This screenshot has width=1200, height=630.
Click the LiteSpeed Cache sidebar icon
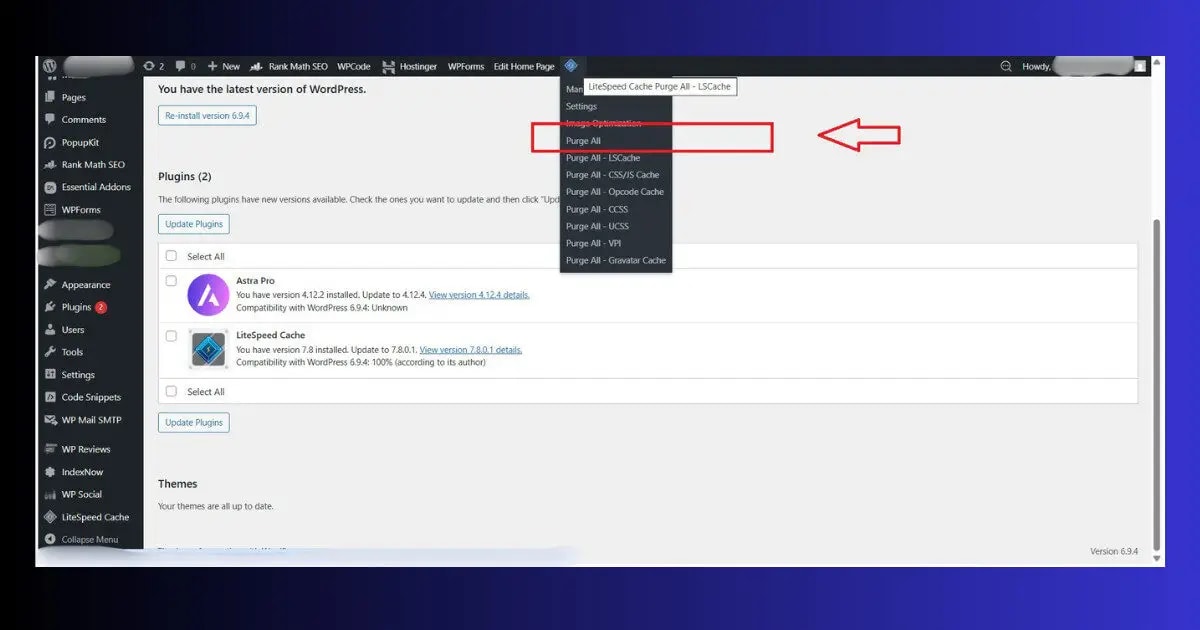51,517
